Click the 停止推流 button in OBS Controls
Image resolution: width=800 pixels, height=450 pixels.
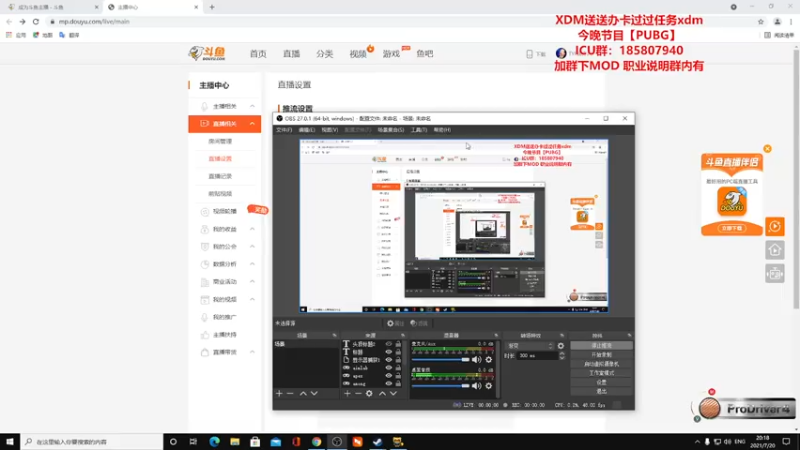coord(602,346)
